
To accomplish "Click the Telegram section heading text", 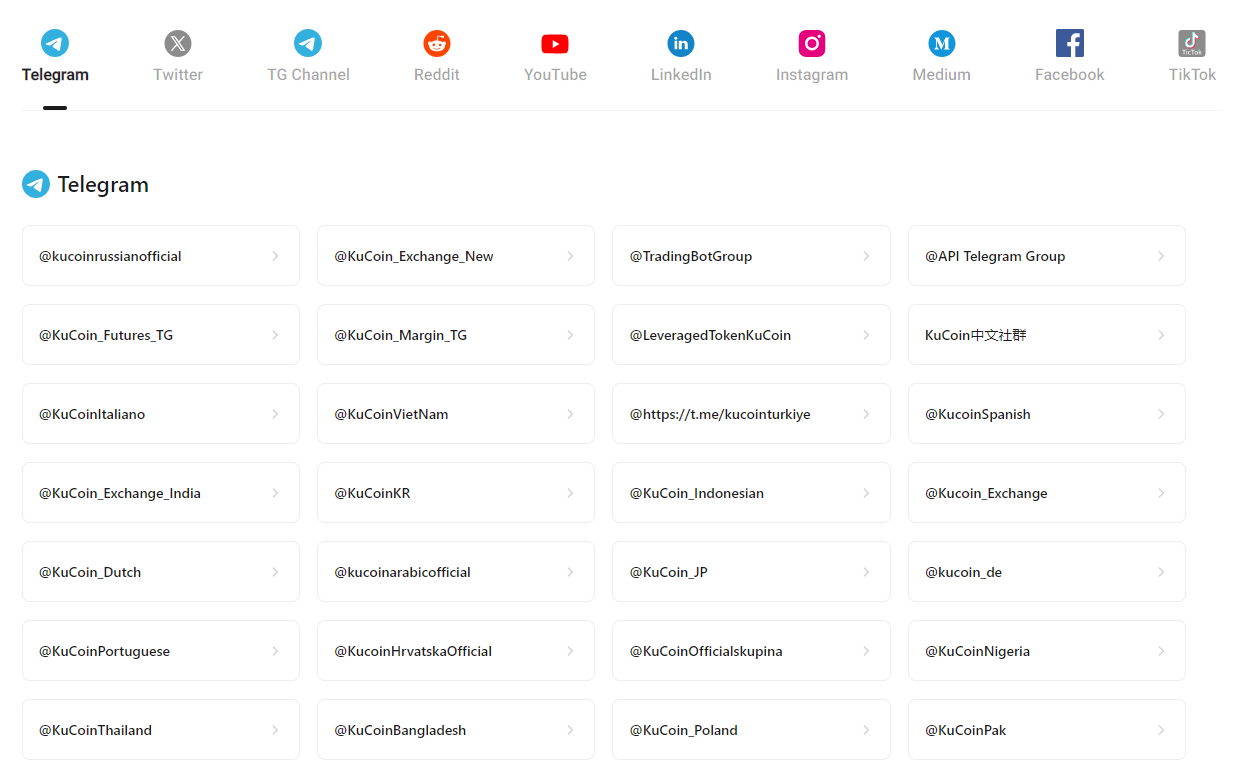I will click(x=103, y=185).
